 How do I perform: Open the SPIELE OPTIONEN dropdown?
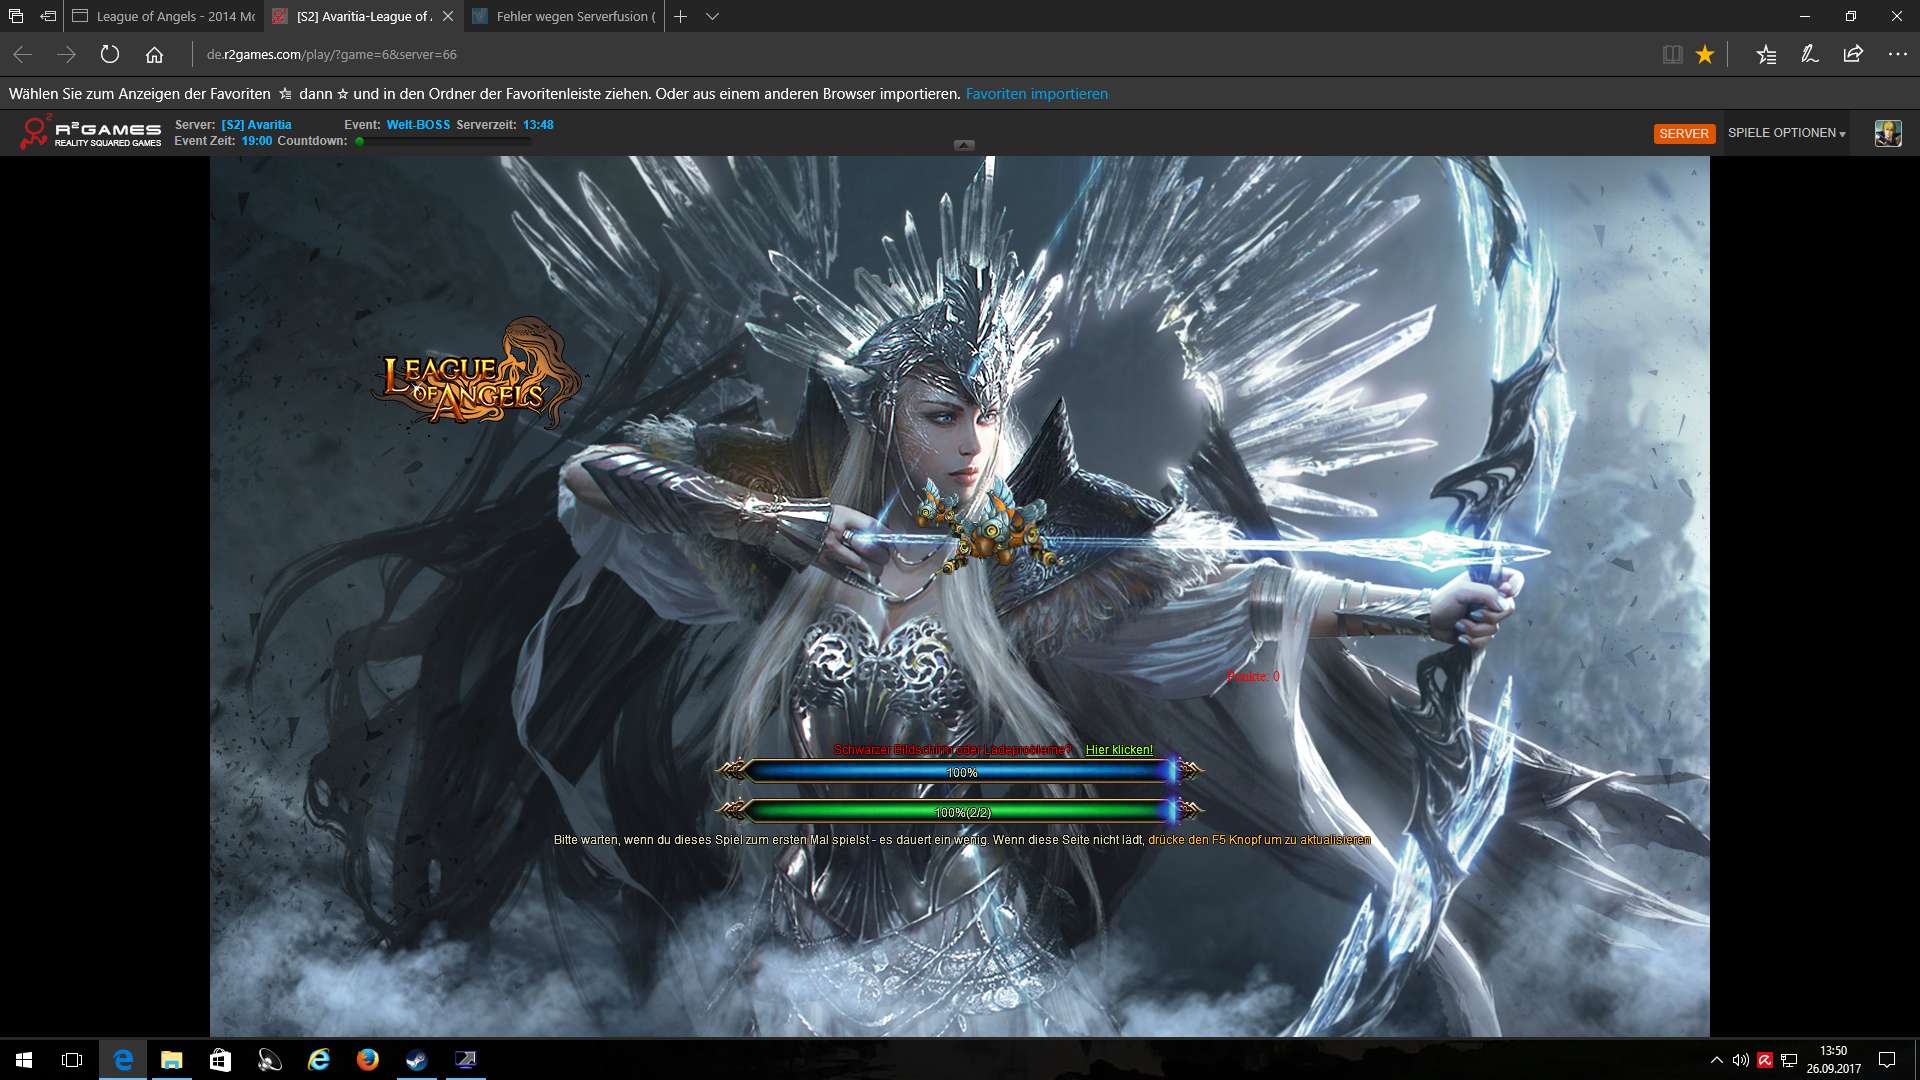point(1786,133)
